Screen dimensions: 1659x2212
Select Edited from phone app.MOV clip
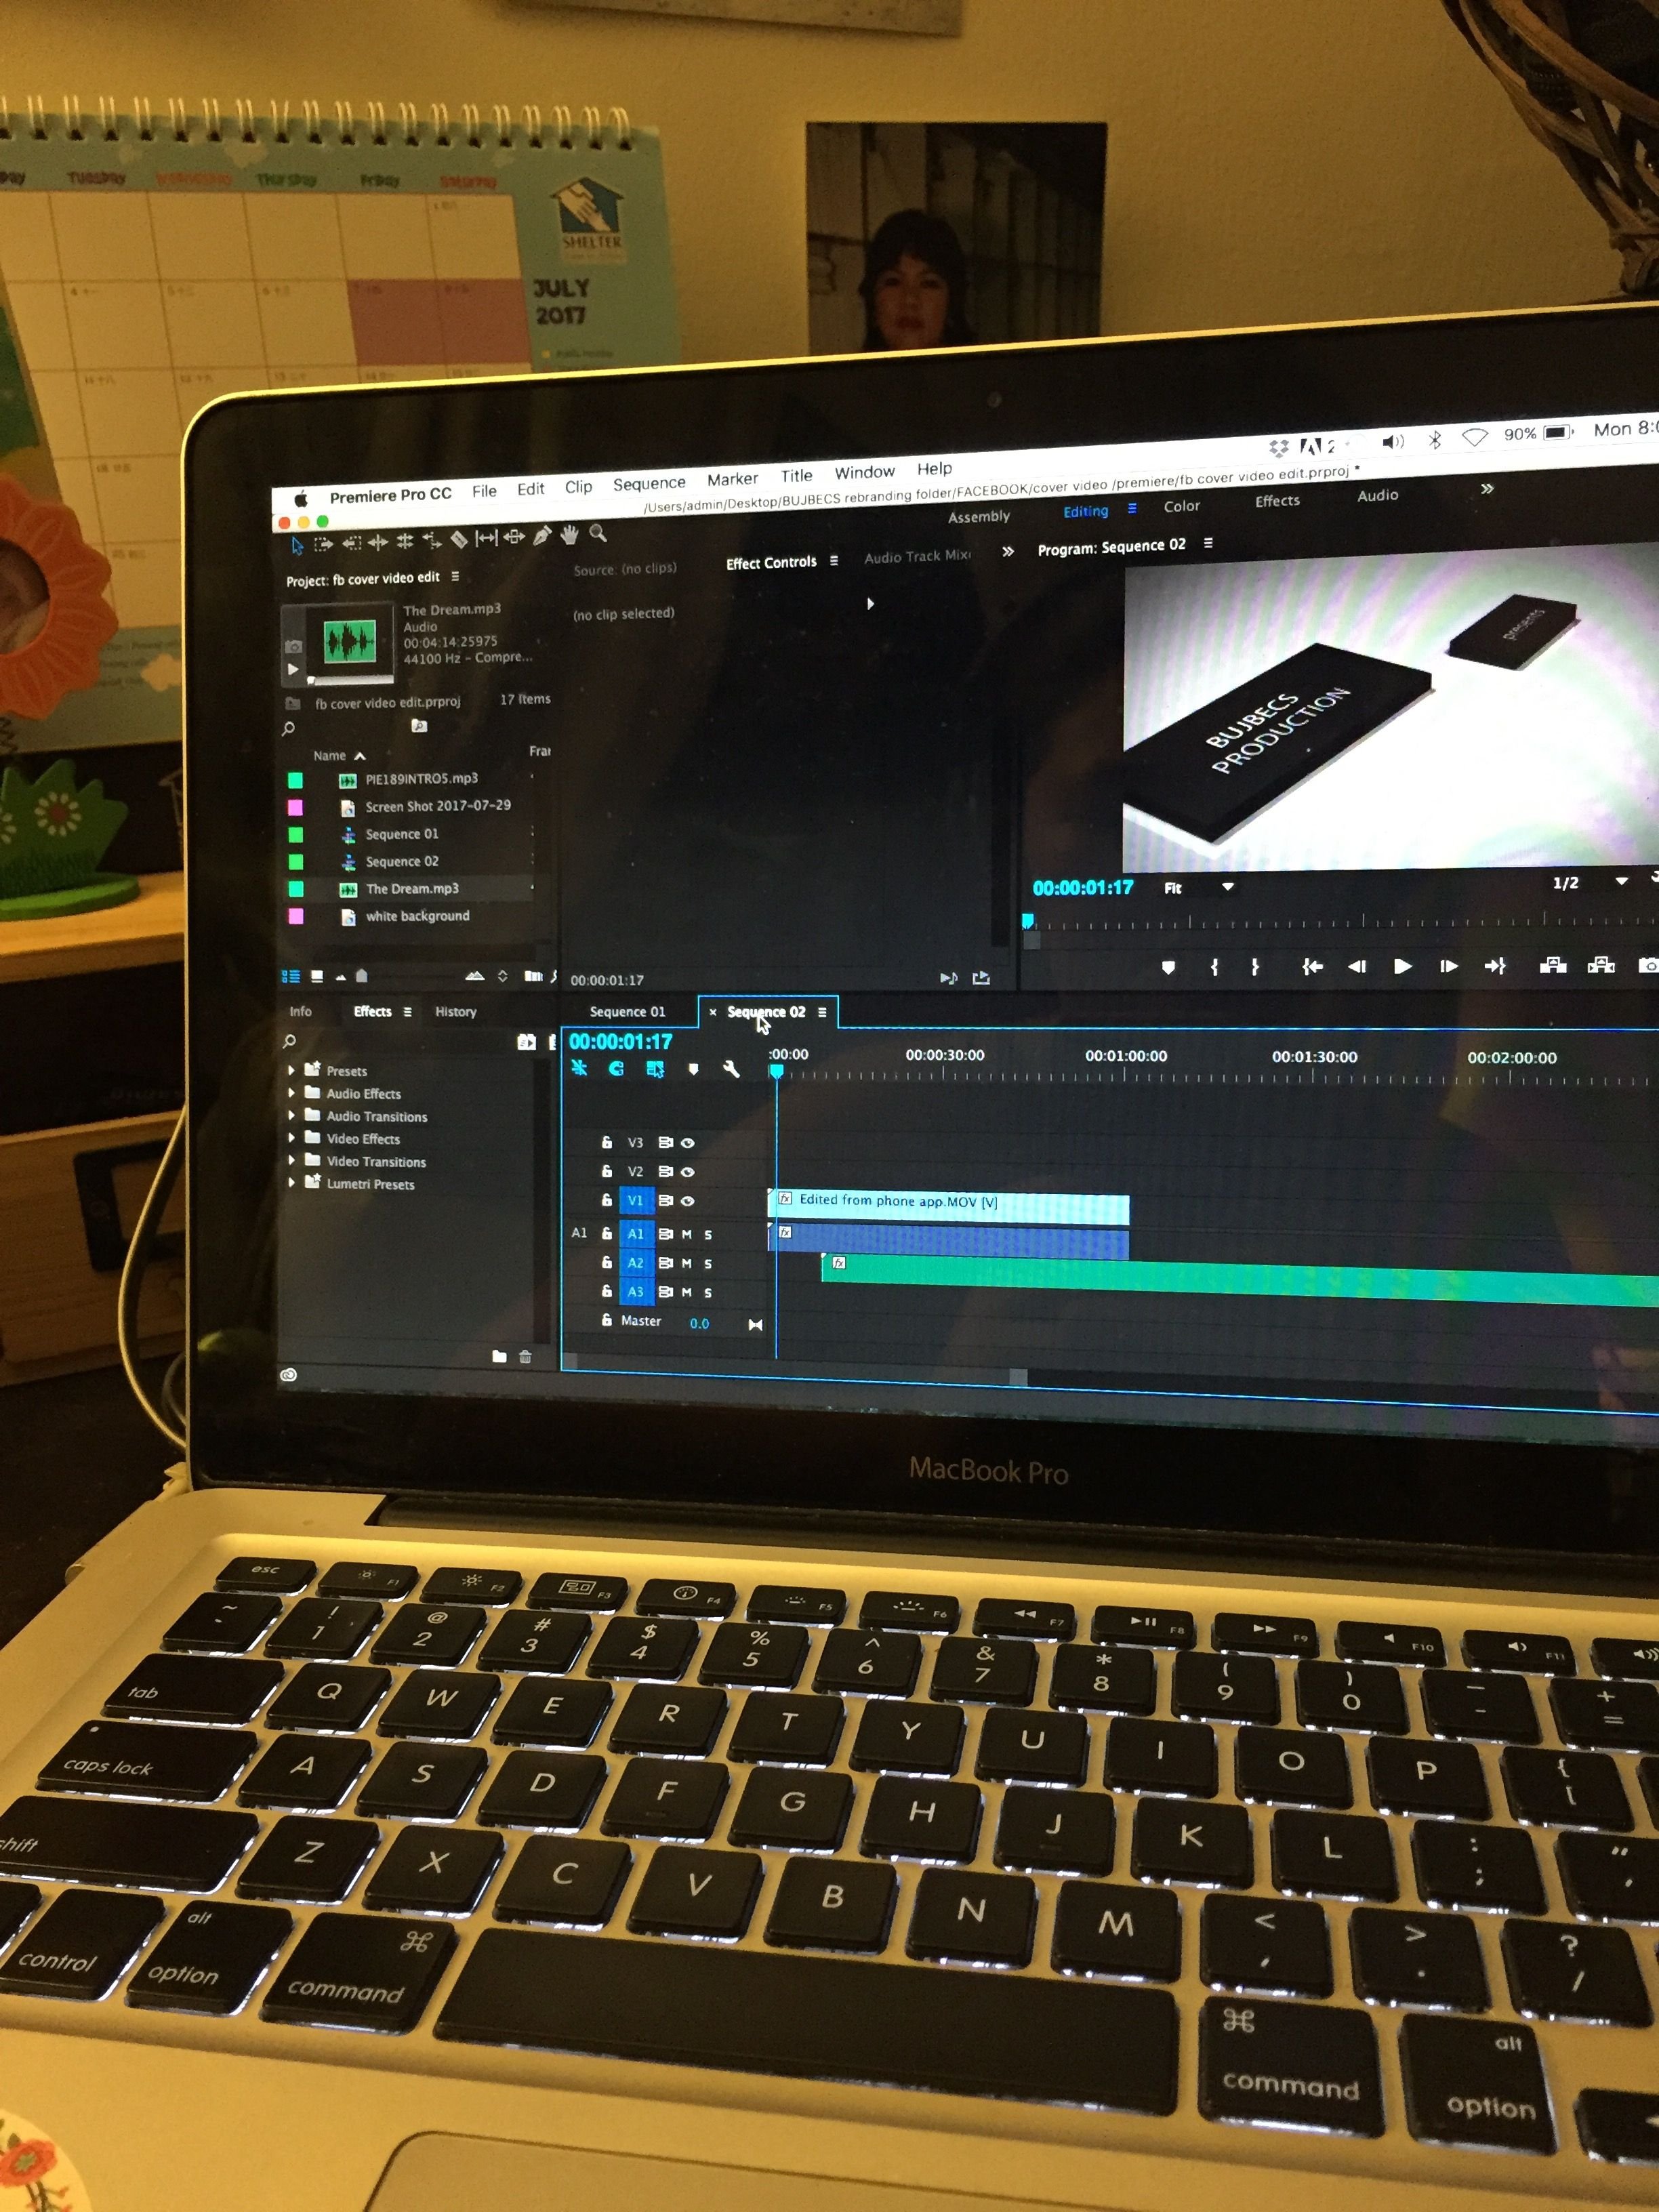[948, 1207]
